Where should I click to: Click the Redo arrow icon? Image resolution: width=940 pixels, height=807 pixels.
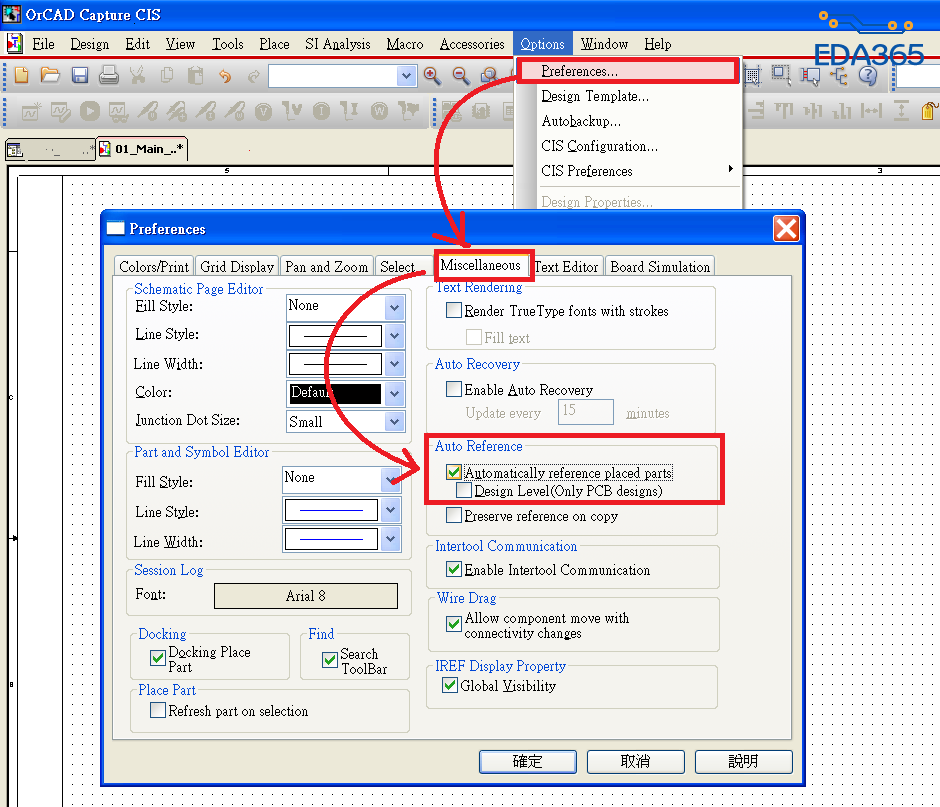point(254,76)
